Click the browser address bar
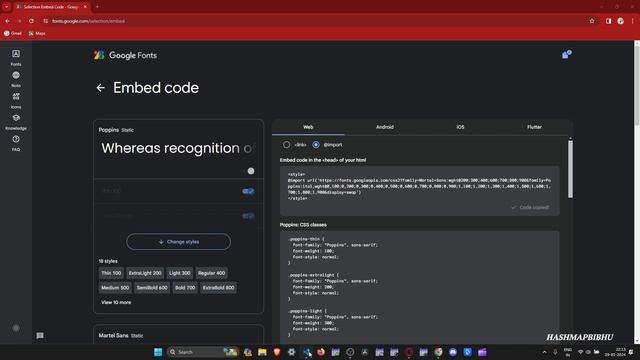Viewport: 640px width, 360px height. 314,21
